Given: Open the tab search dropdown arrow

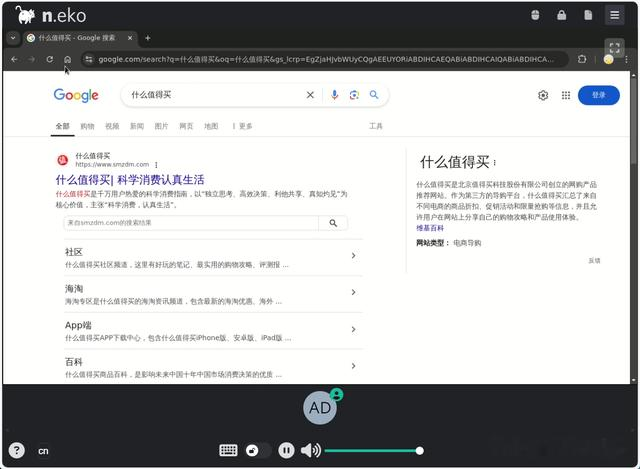Looking at the screenshot, I should [13, 38].
